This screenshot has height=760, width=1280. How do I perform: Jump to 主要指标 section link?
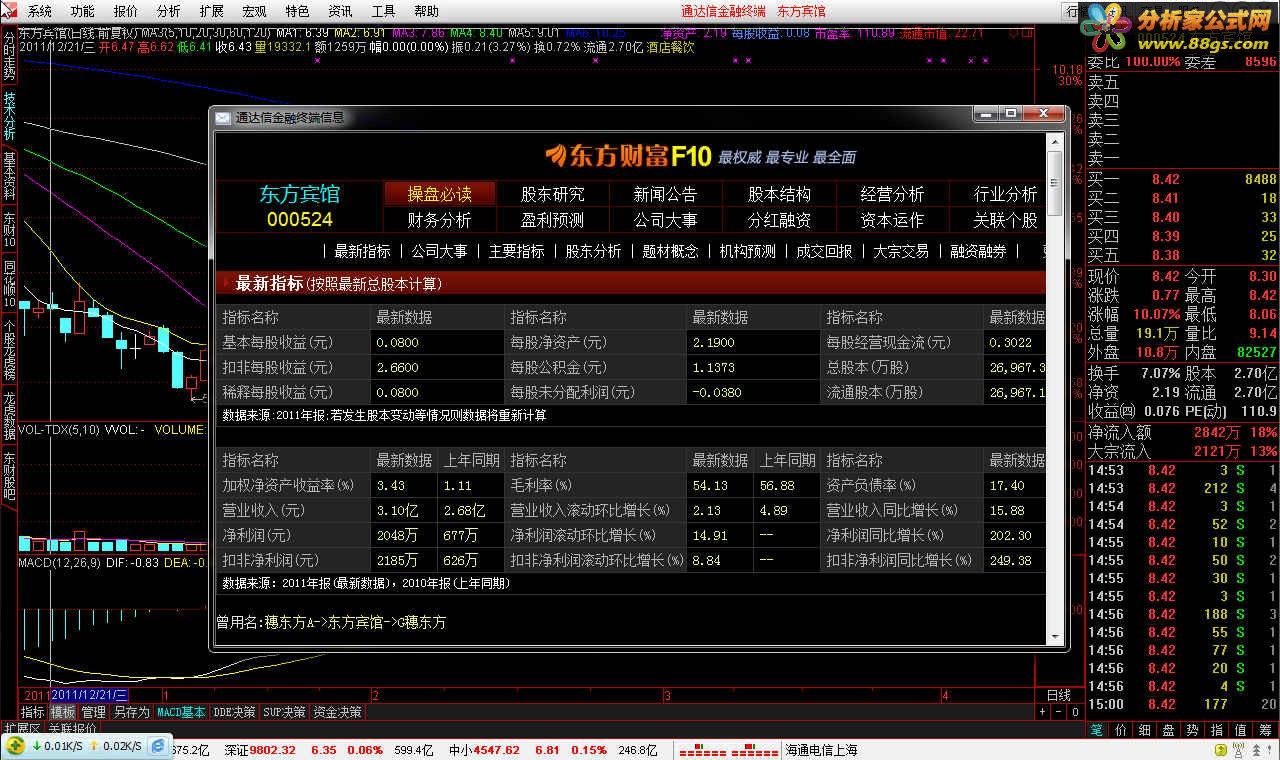(x=516, y=251)
